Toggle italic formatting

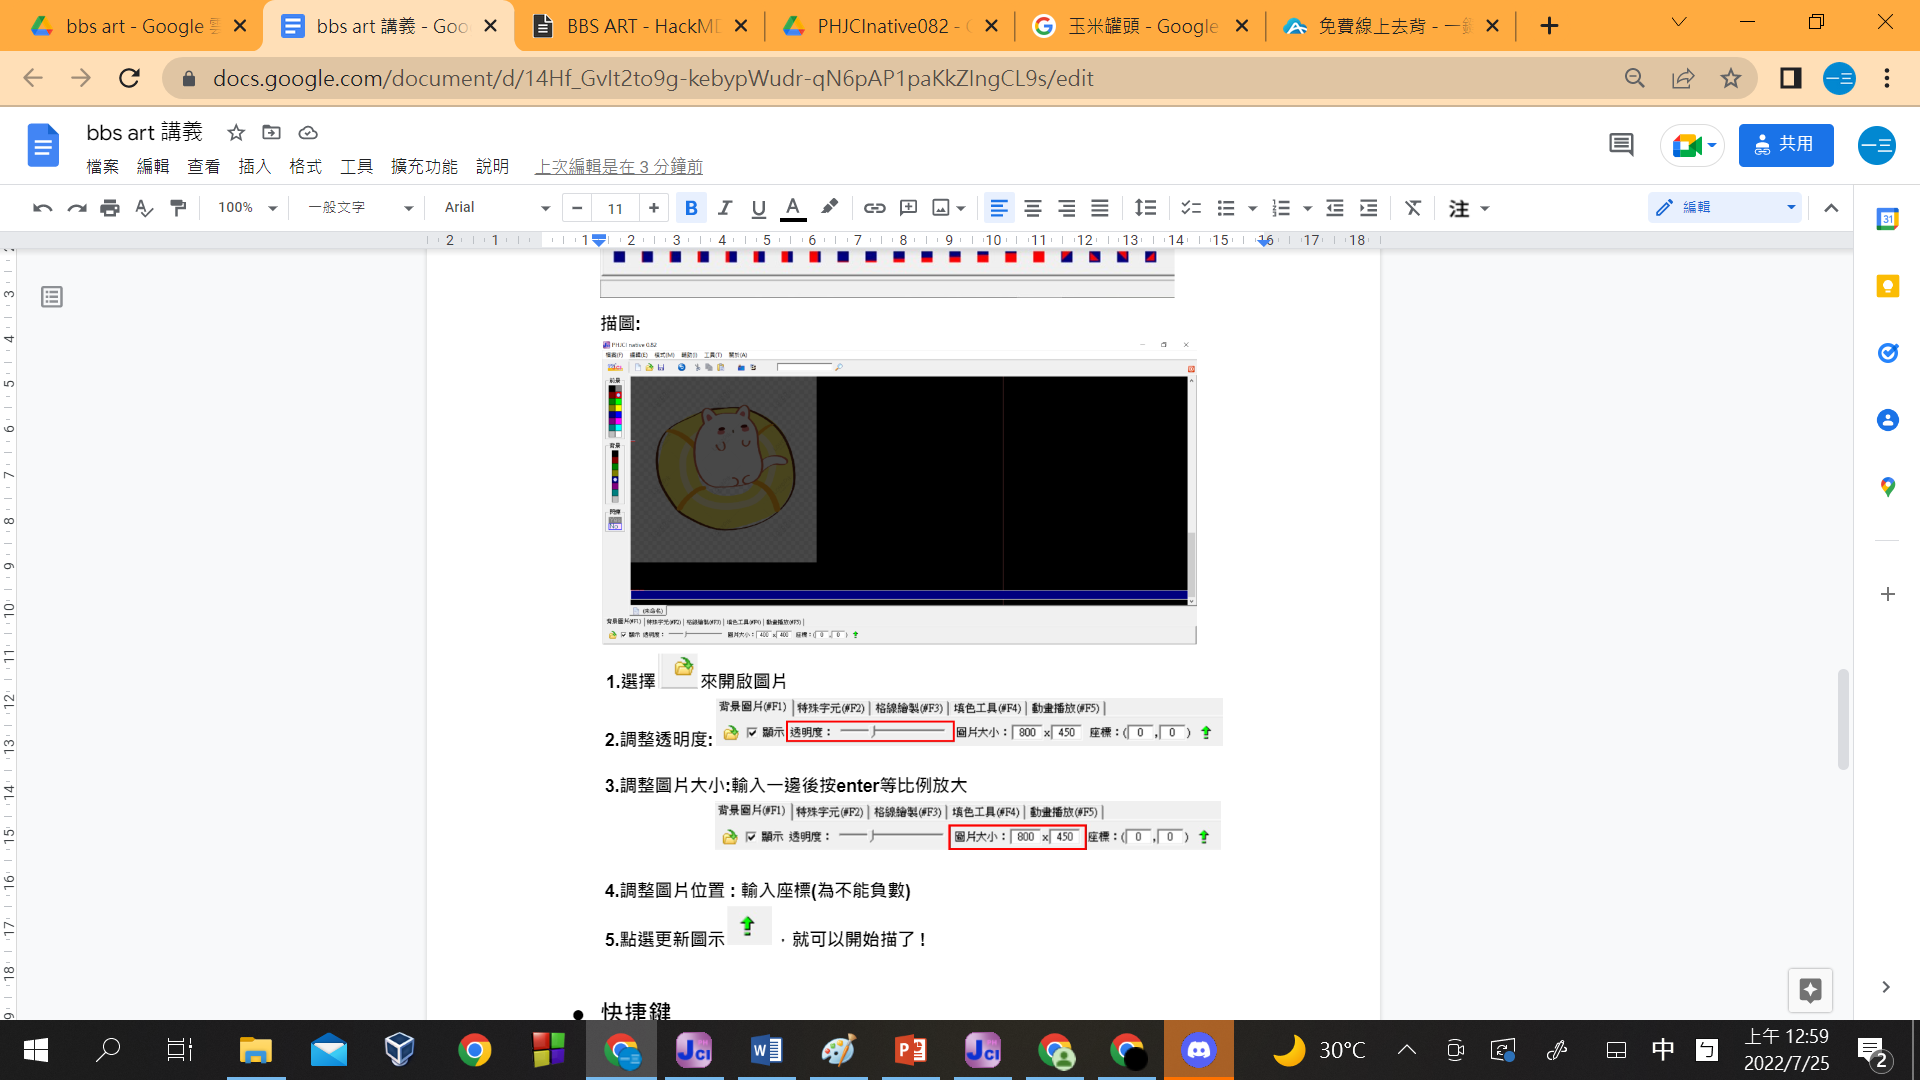click(x=725, y=208)
